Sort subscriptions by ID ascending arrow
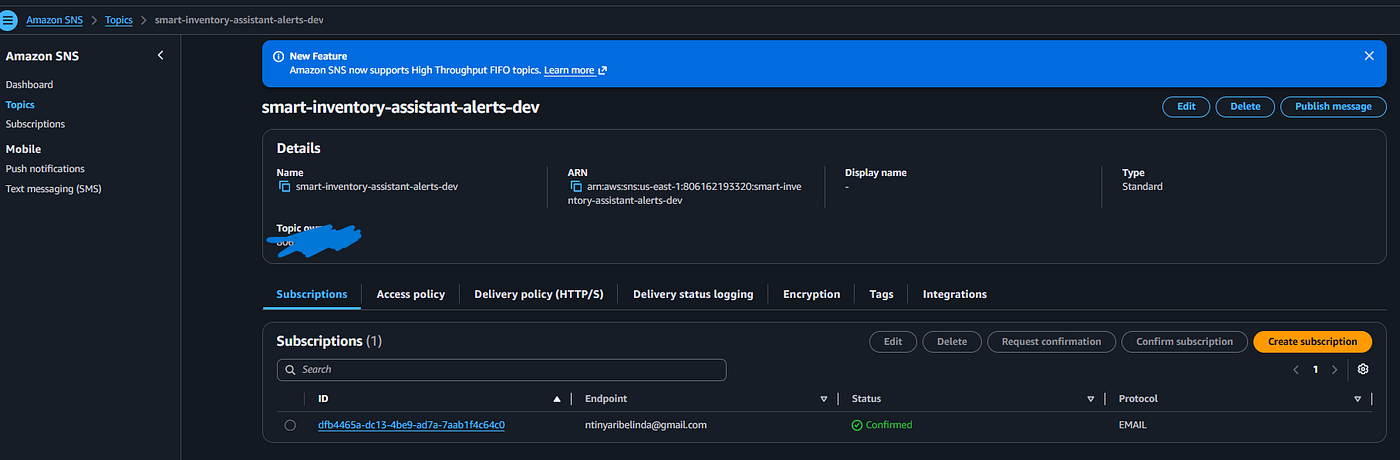Viewport: 1400px width, 460px height. [x=557, y=399]
